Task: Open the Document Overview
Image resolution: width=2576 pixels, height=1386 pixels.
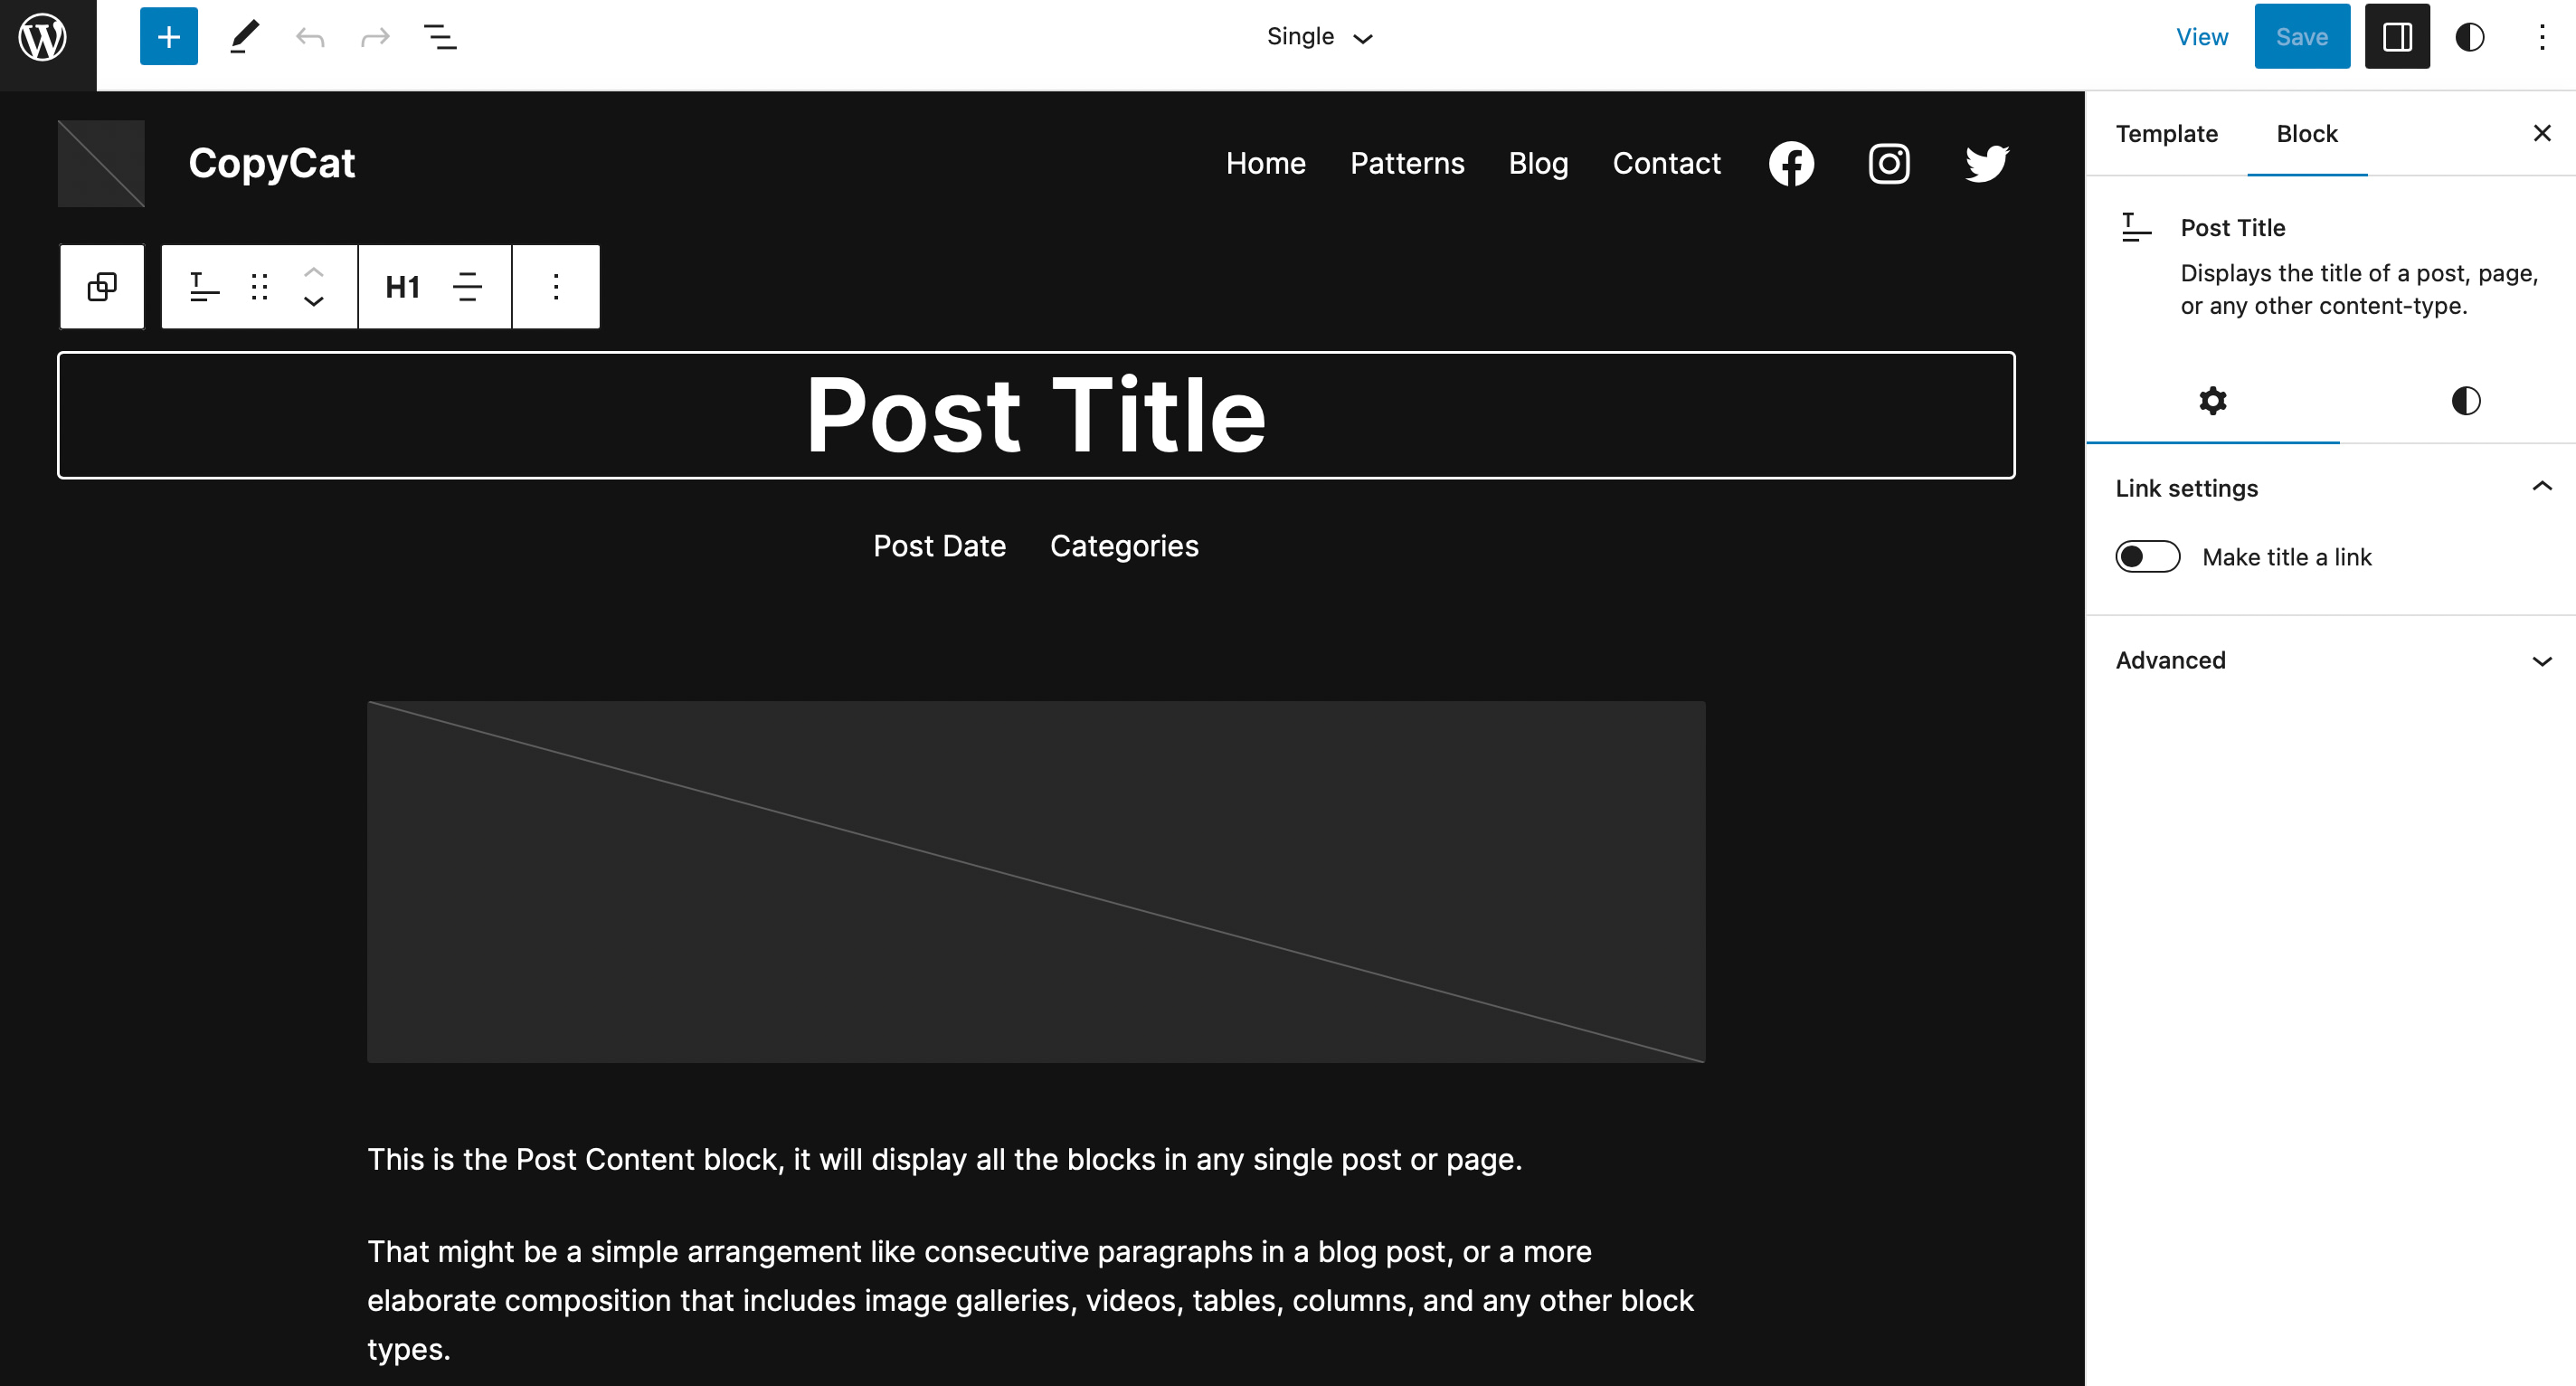Action: coord(438,36)
